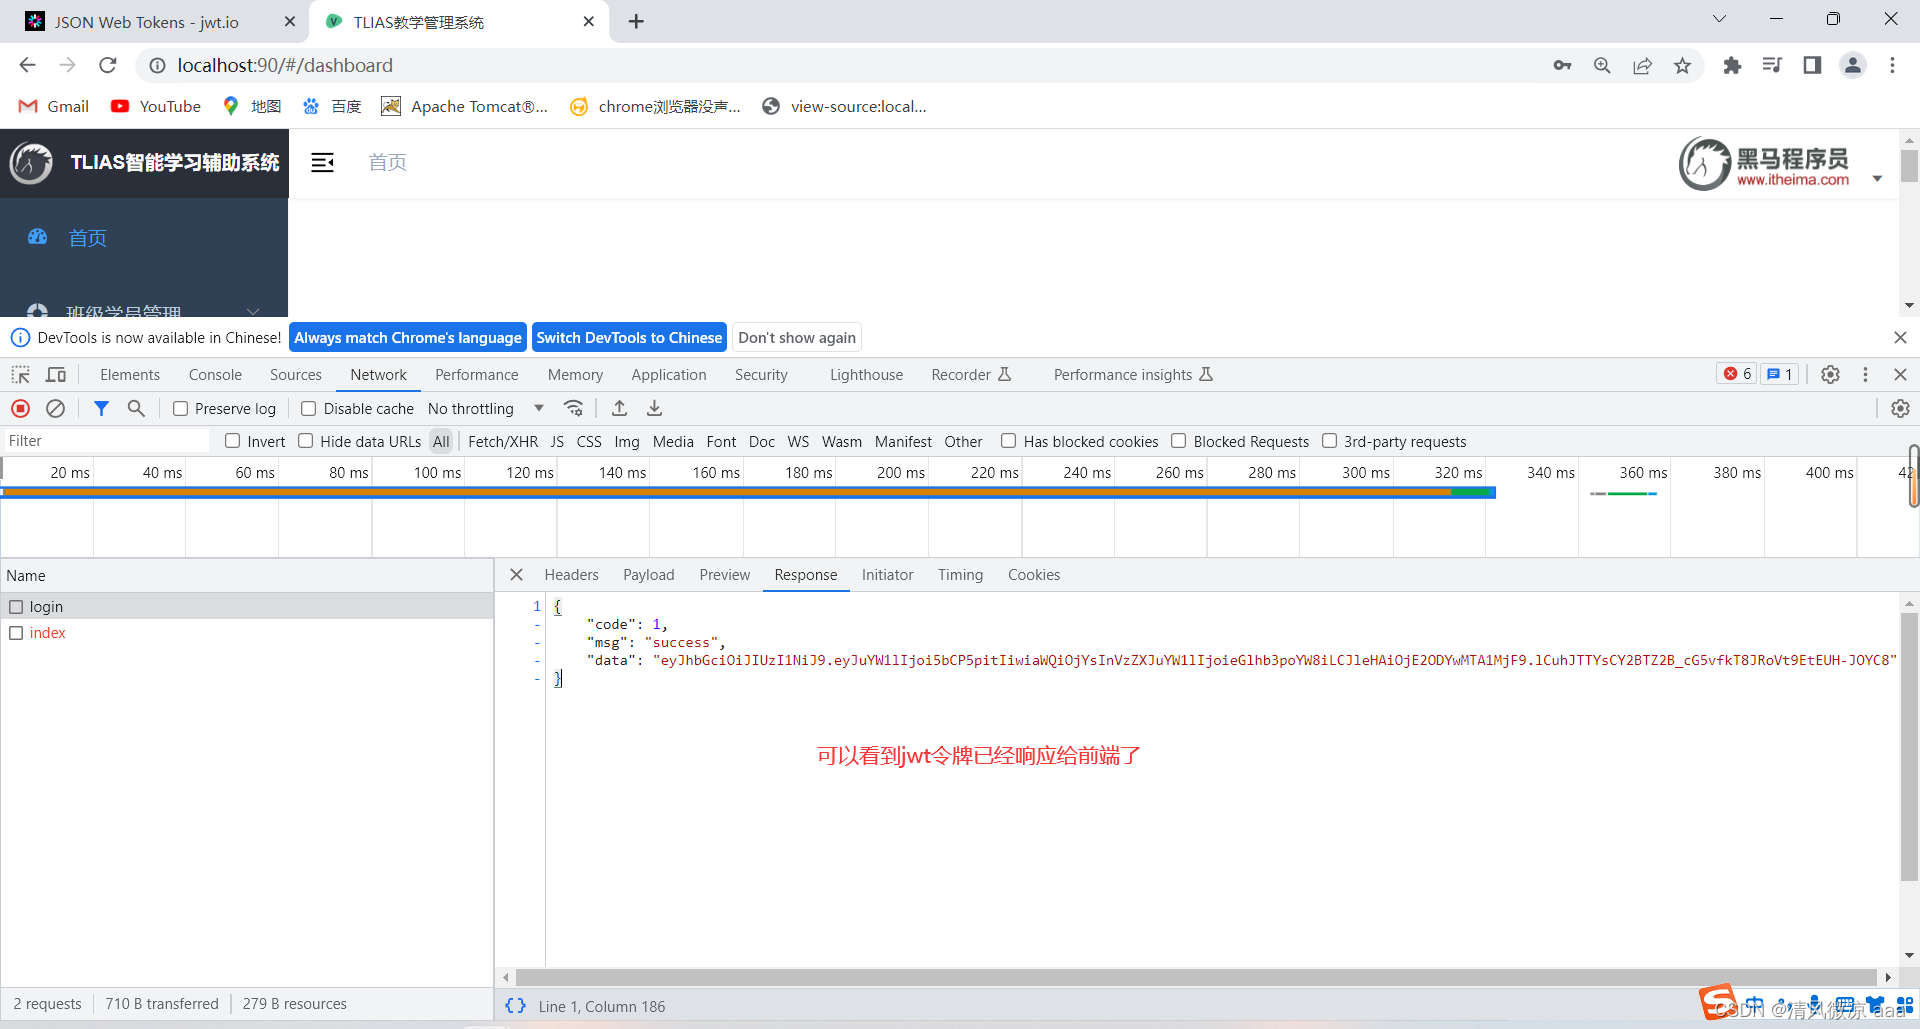
Task: Check Blocked Requests checkbox
Action: (x=1179, y=441)
